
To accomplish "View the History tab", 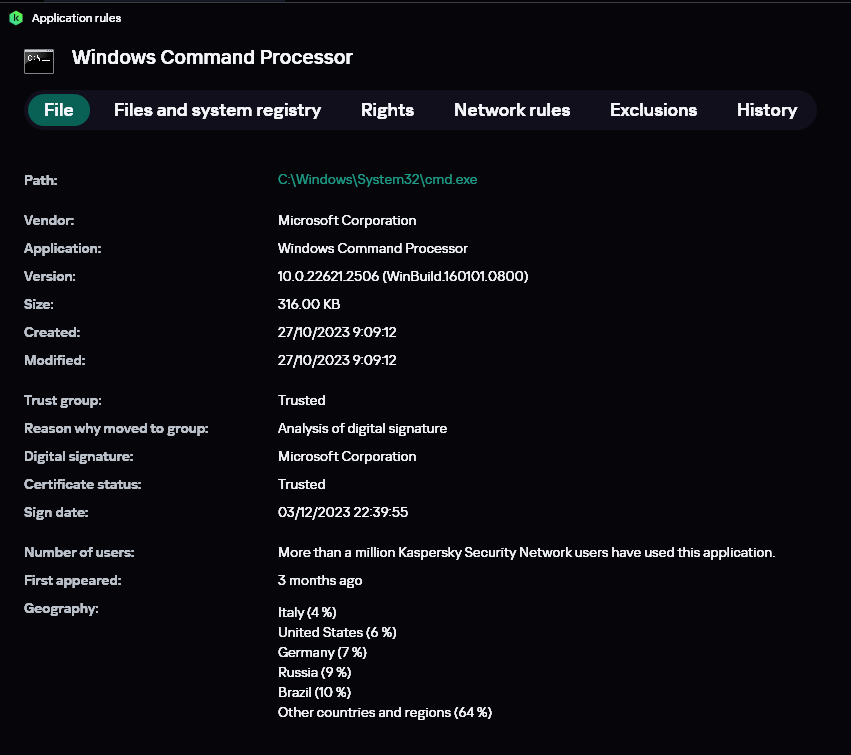I will pyautogui.click(x=767, y=110).
